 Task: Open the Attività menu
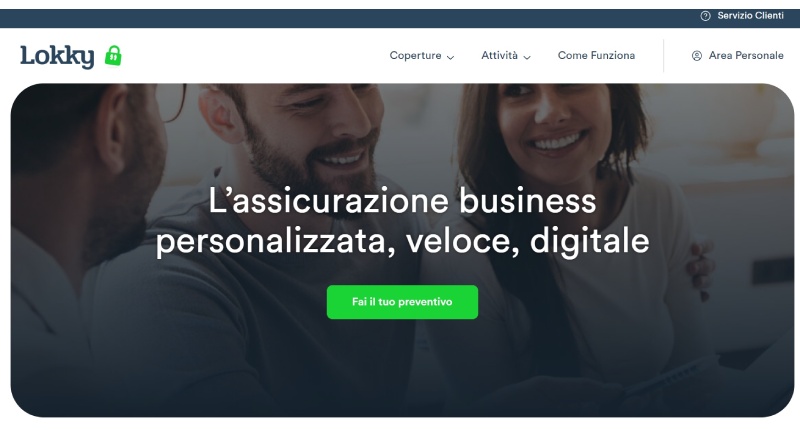pos(499,56)
